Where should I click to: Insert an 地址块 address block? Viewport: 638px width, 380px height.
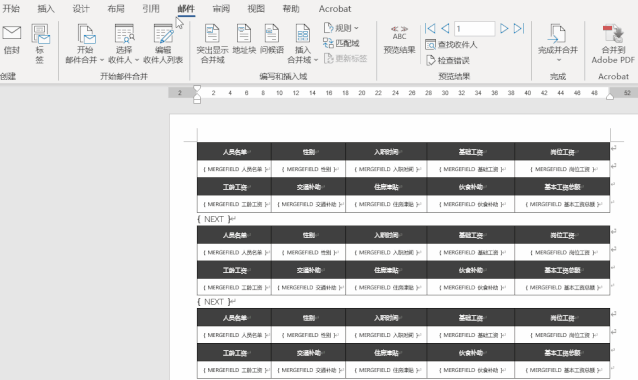[x=244, y=33]
